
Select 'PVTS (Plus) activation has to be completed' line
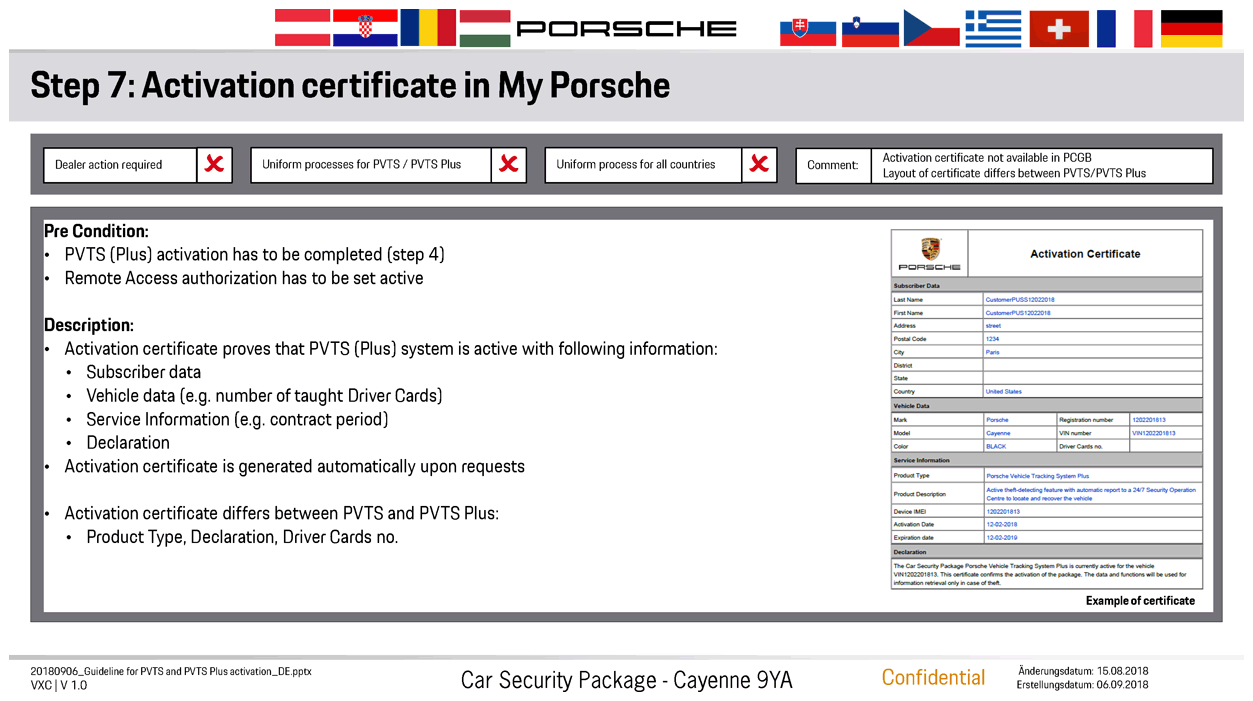(255, 255)
